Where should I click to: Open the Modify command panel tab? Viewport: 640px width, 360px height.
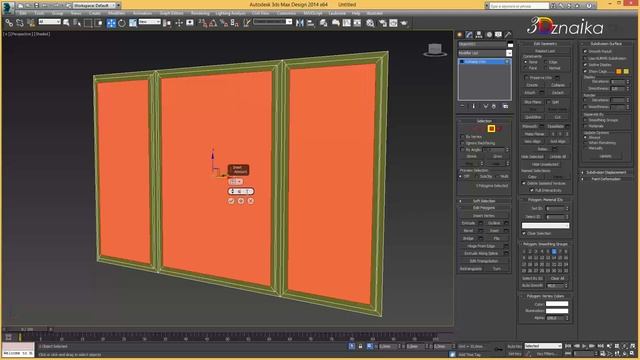(x=469, y=35)
